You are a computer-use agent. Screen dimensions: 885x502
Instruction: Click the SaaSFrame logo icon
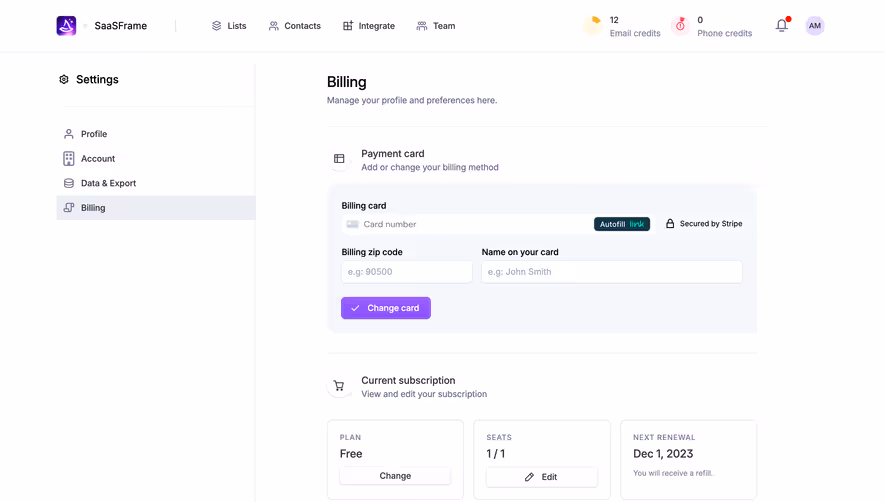pos(66,25)
